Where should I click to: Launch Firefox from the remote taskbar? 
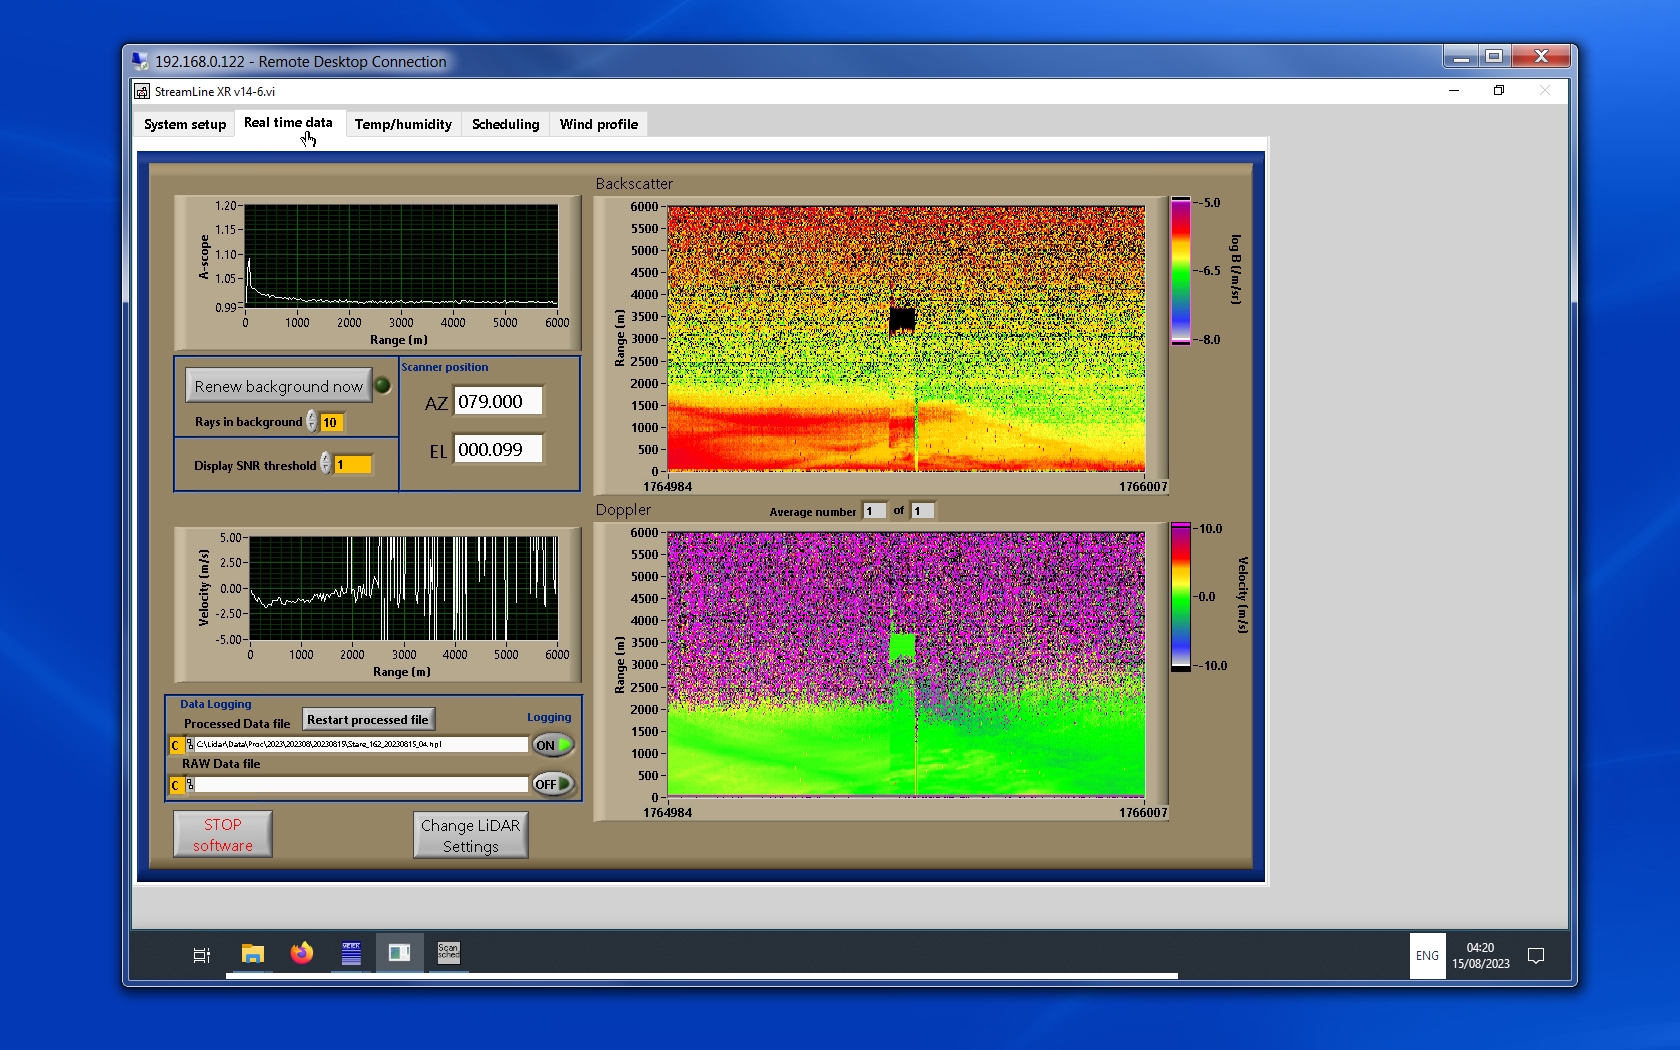(x=301, y=954)
